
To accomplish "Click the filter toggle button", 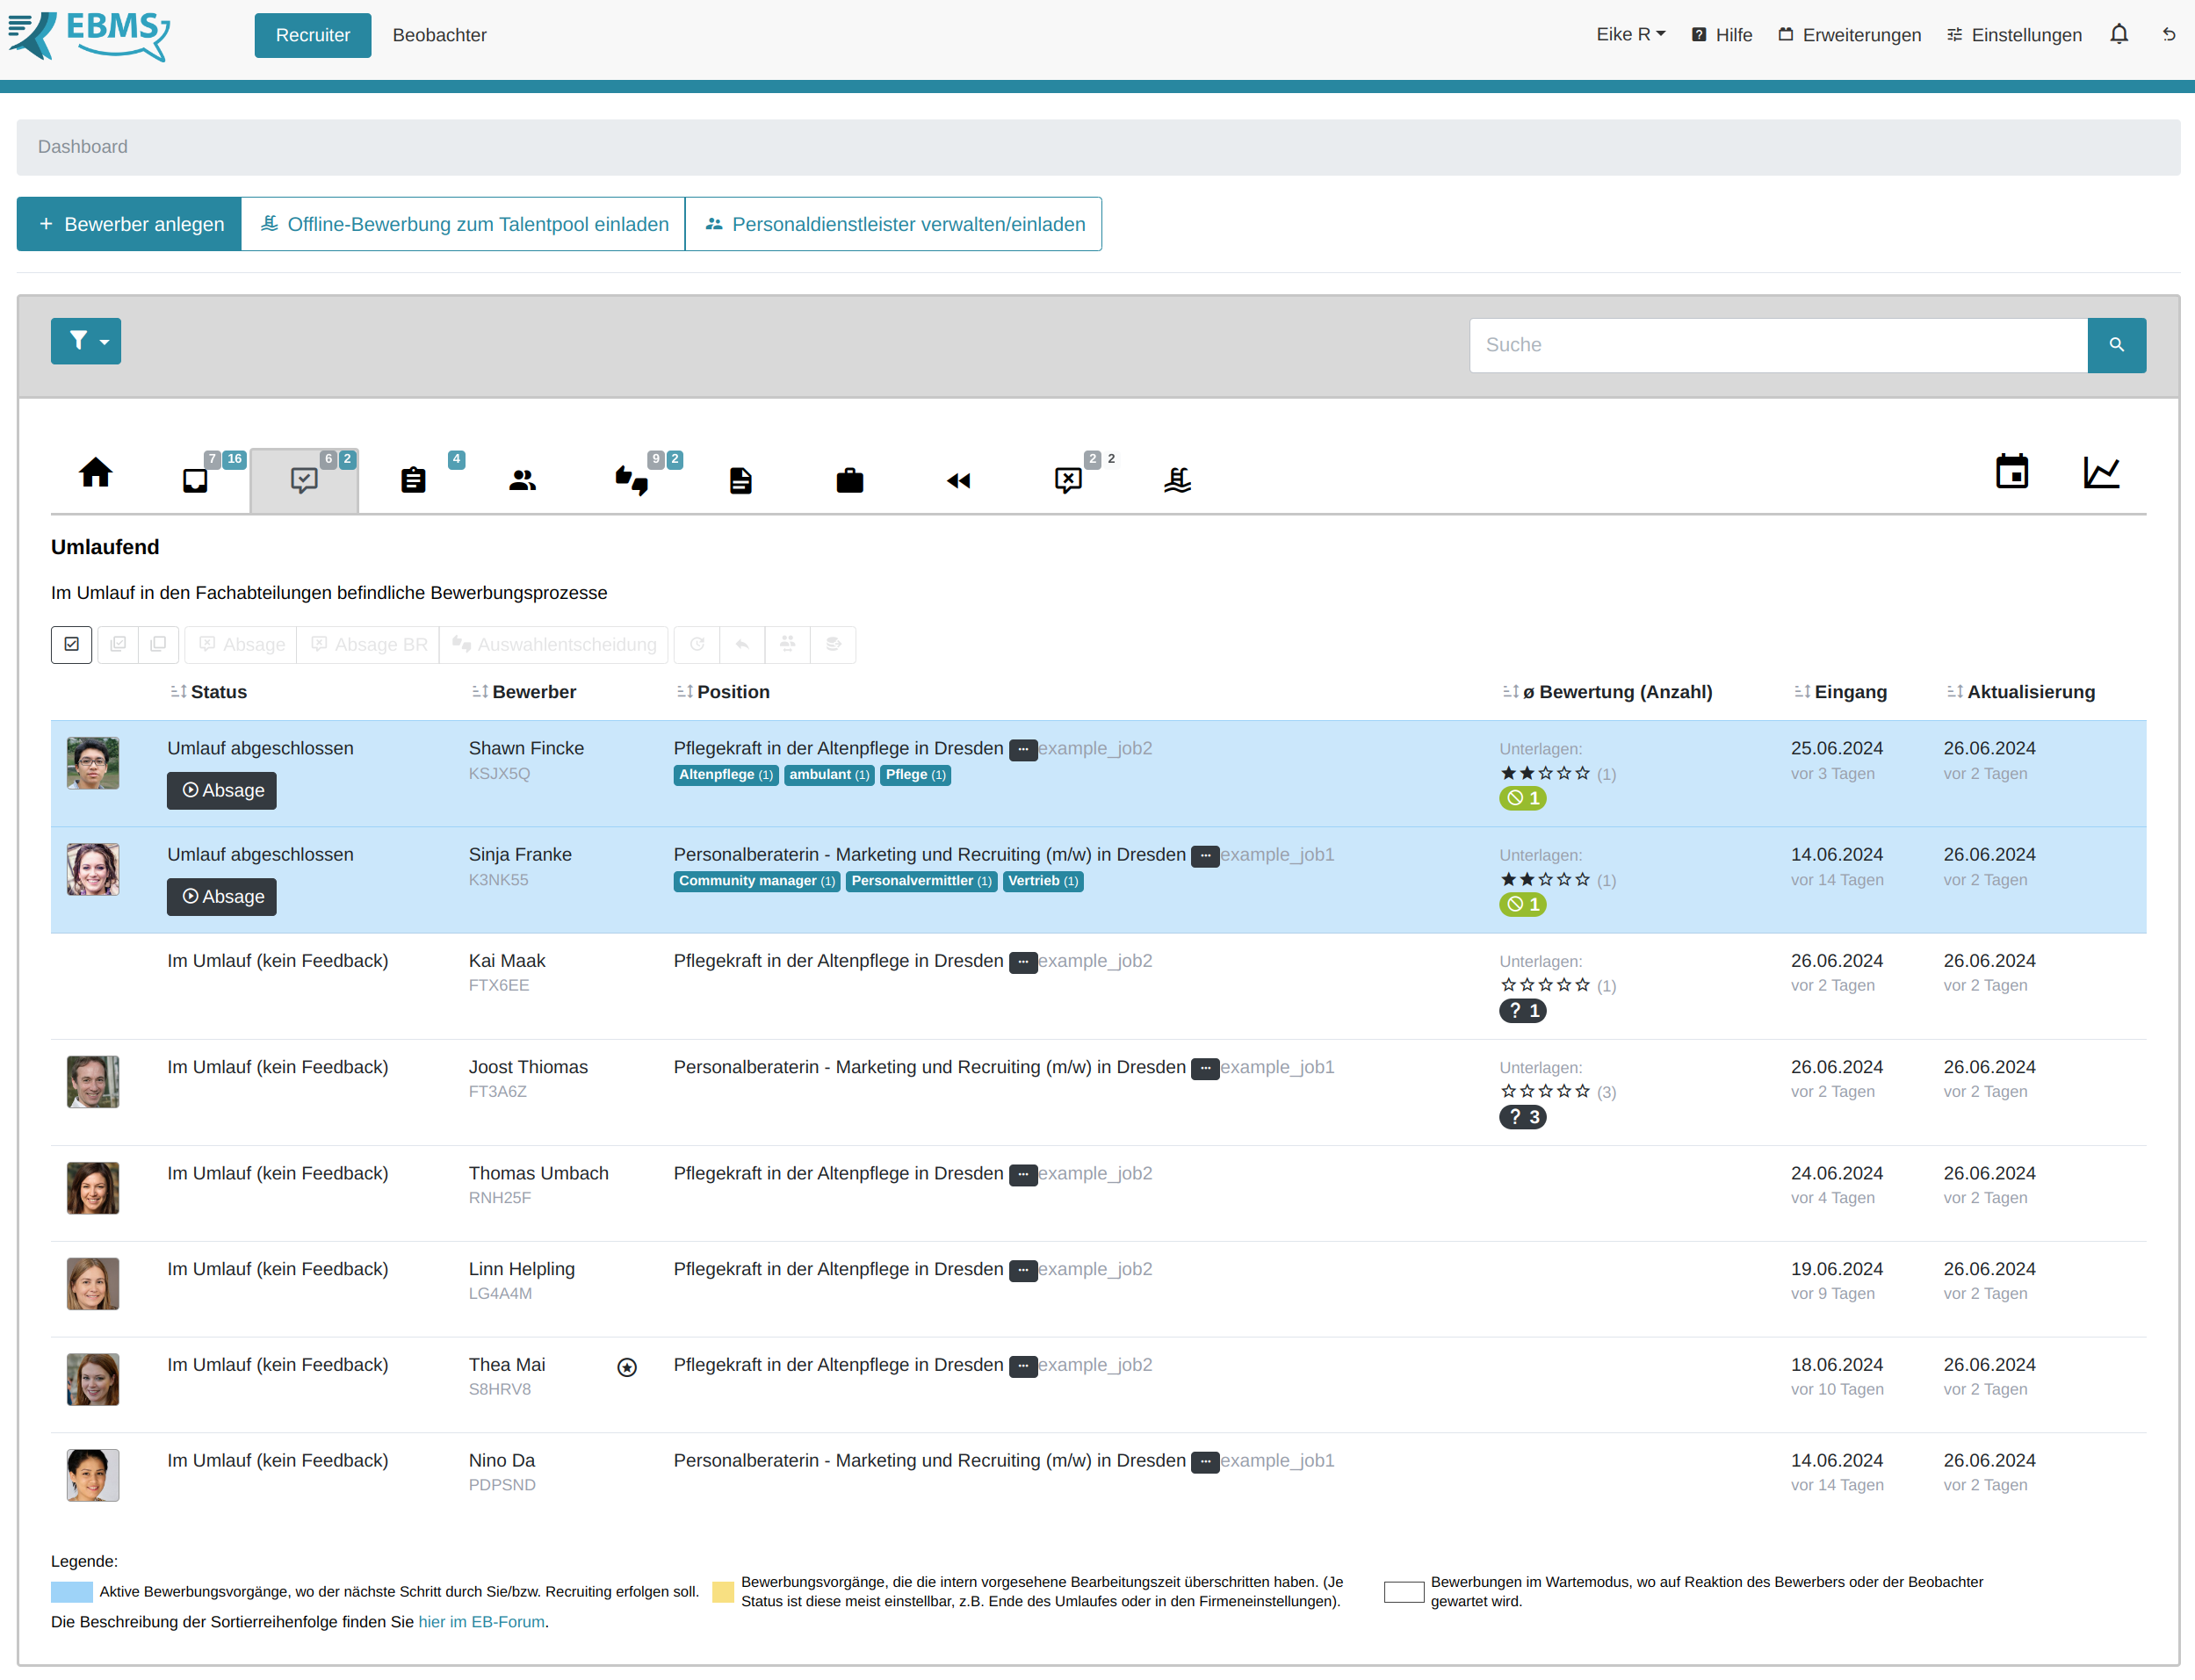I will pyautogui.click(x=86, y=342).
